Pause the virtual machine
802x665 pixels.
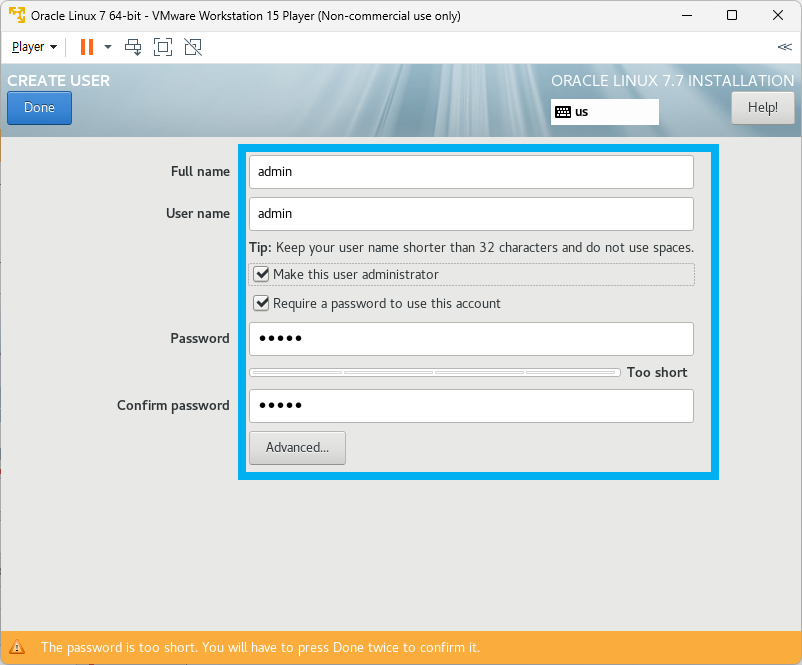click(87, 47)
